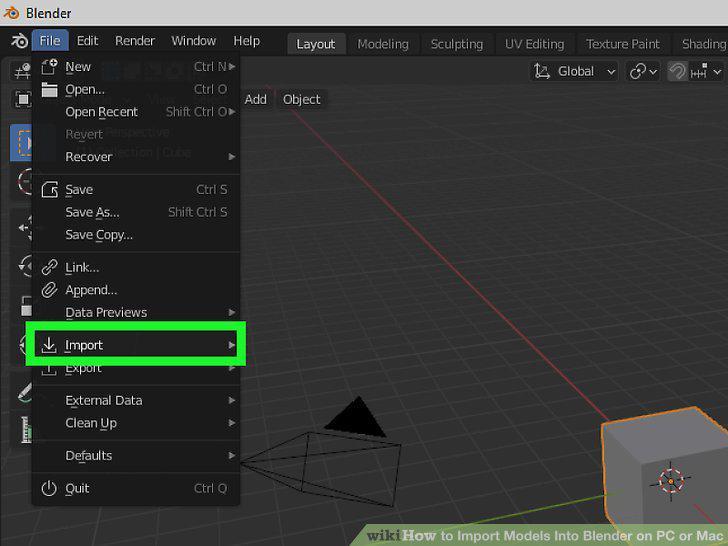Click the Add menu button in viewport
This screenshot has height=546, width=728.
coord(256,99)
